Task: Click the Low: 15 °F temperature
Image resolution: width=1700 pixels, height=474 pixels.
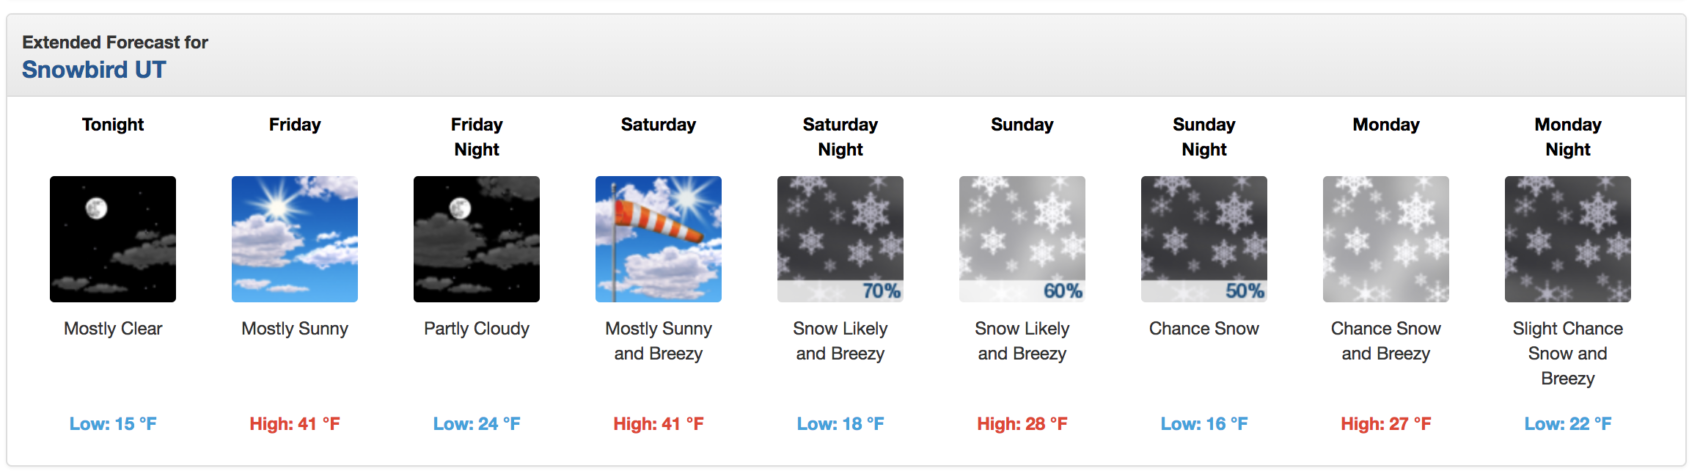Action: [113, 424]
